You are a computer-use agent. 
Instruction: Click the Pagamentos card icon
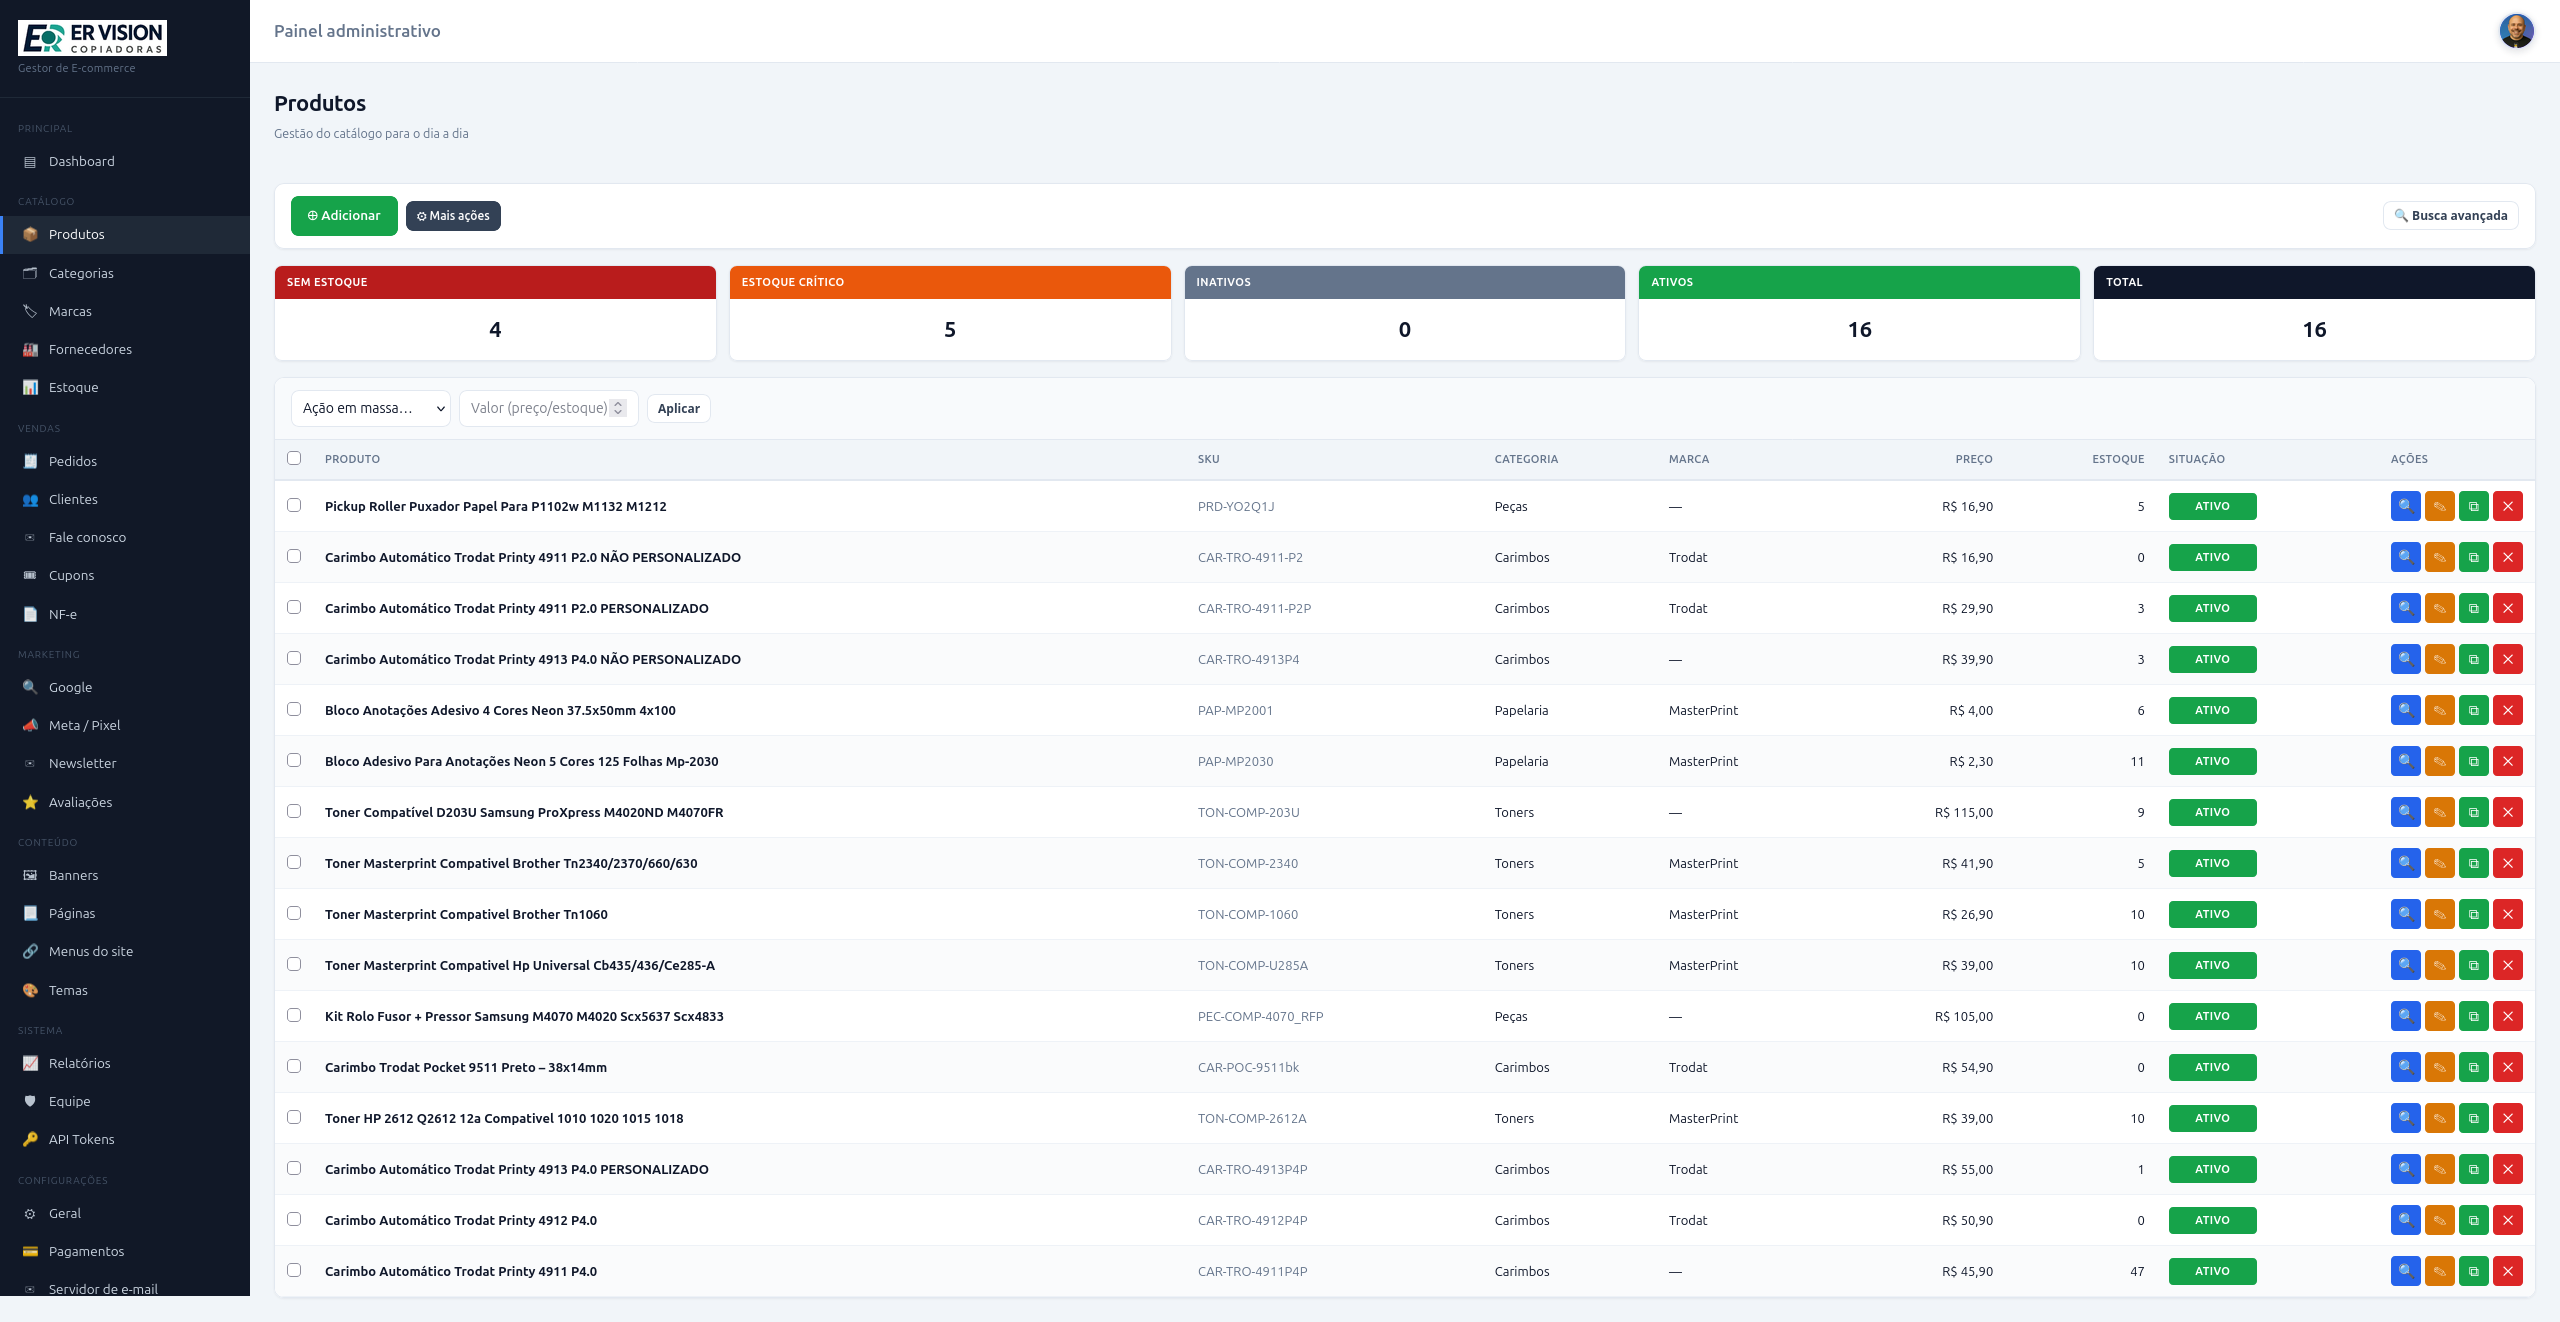[x=30, y=1251]
